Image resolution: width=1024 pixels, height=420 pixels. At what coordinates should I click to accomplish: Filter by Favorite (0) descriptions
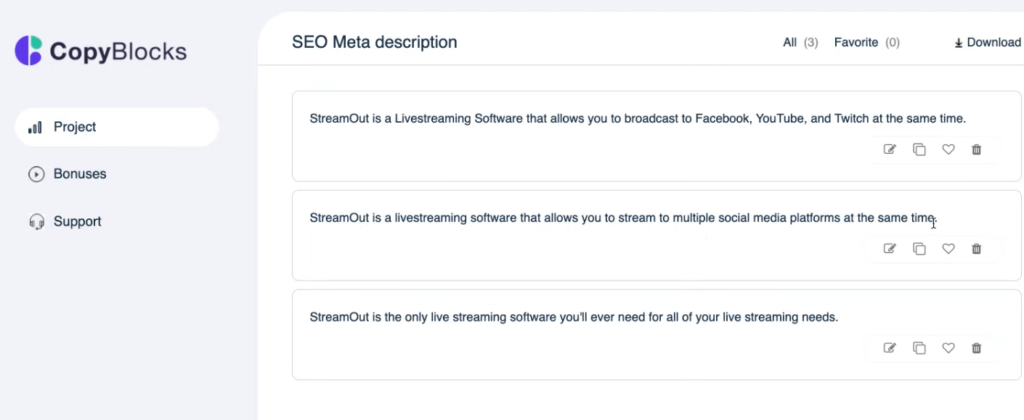866,42
